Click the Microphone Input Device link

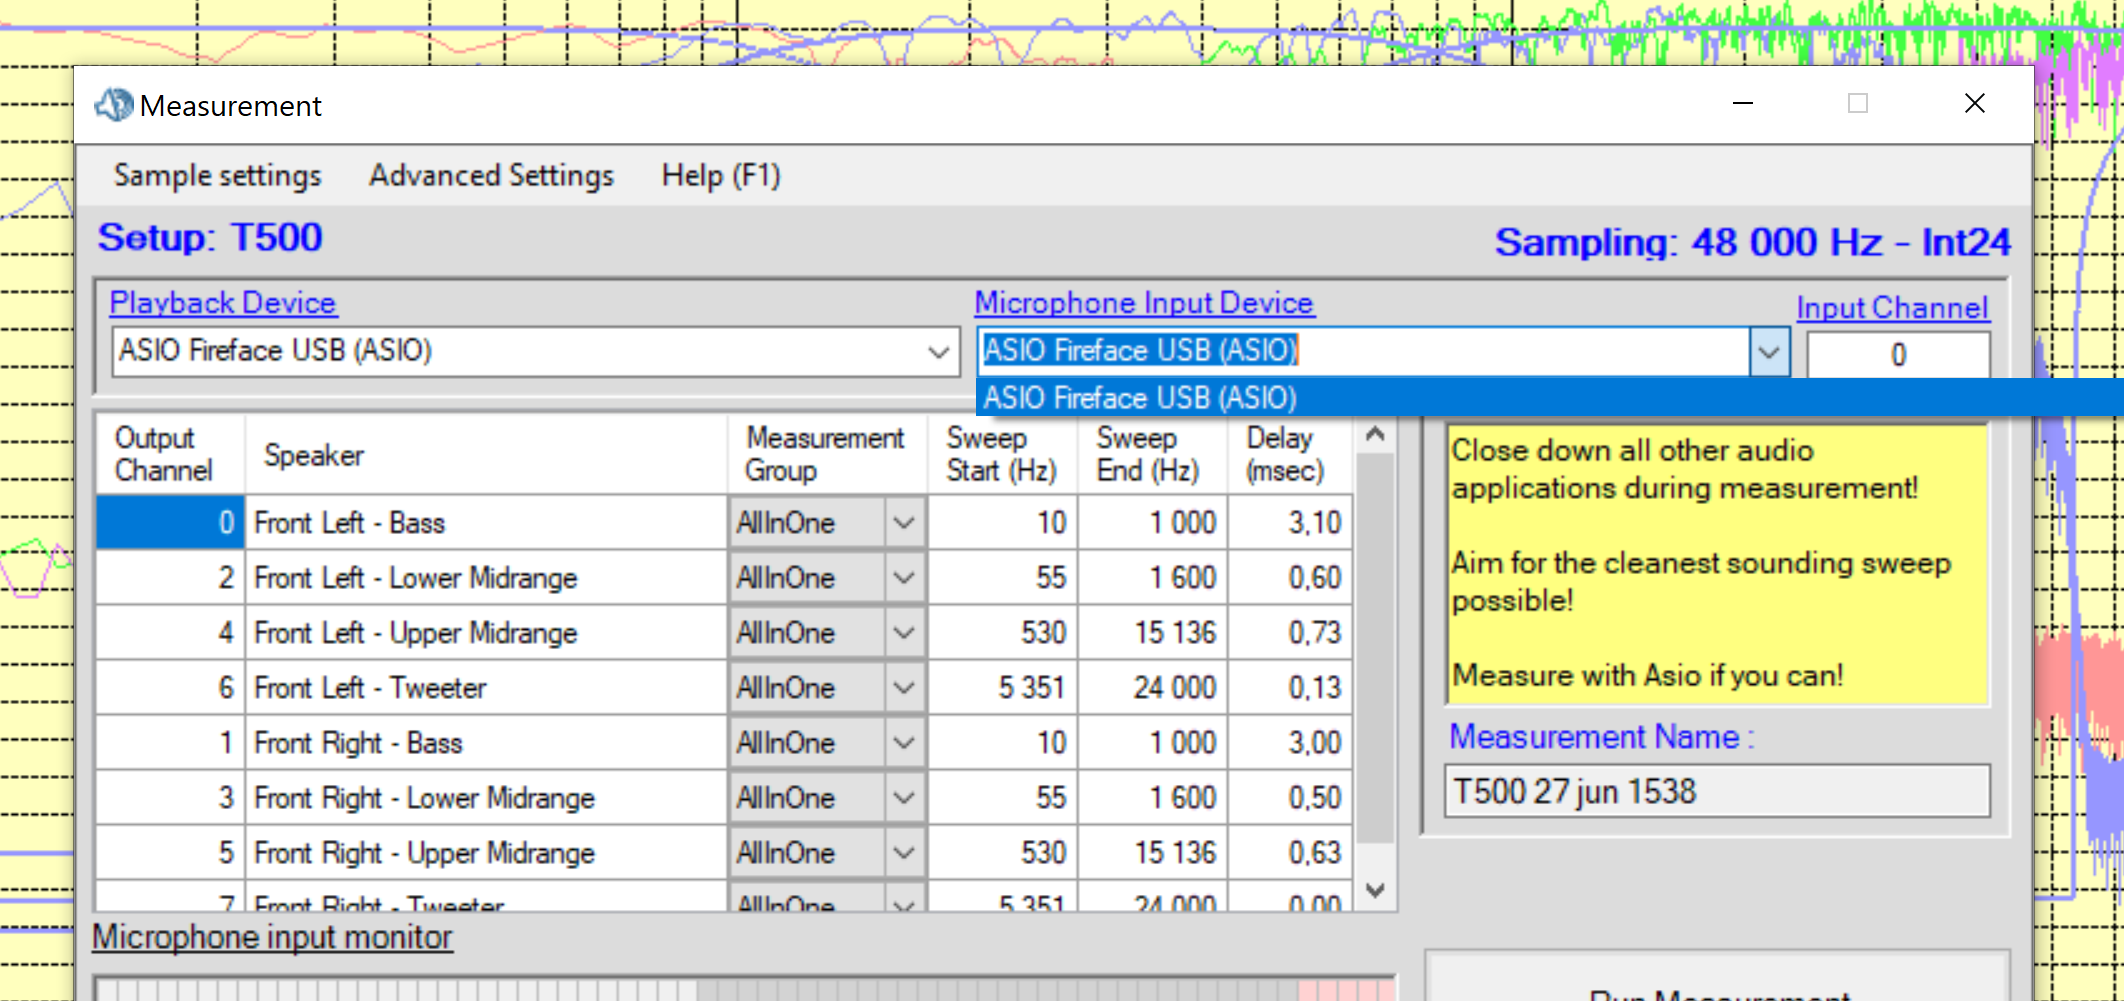[x=1144, y=303]
